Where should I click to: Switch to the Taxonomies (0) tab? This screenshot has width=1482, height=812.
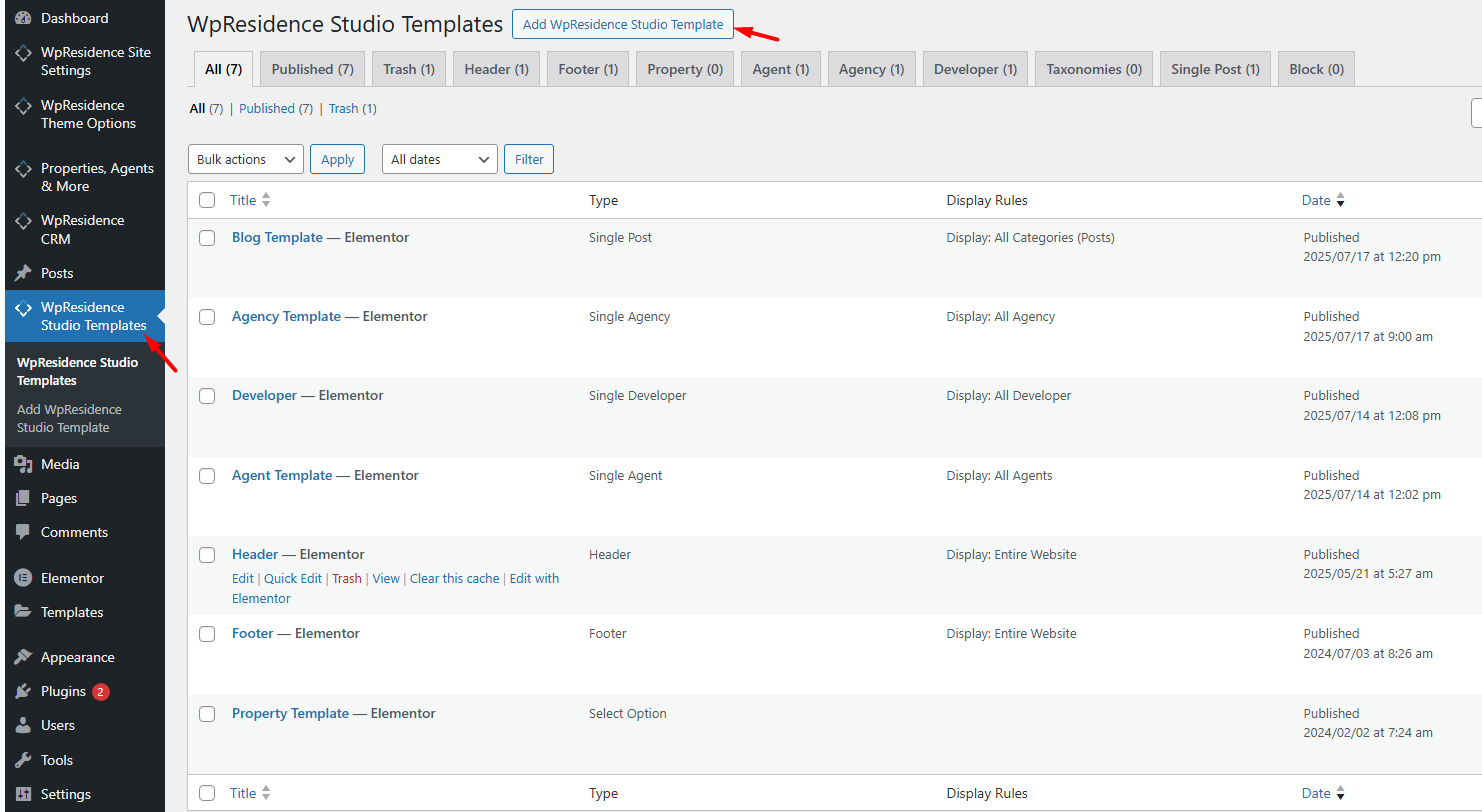coord(1094,69)
